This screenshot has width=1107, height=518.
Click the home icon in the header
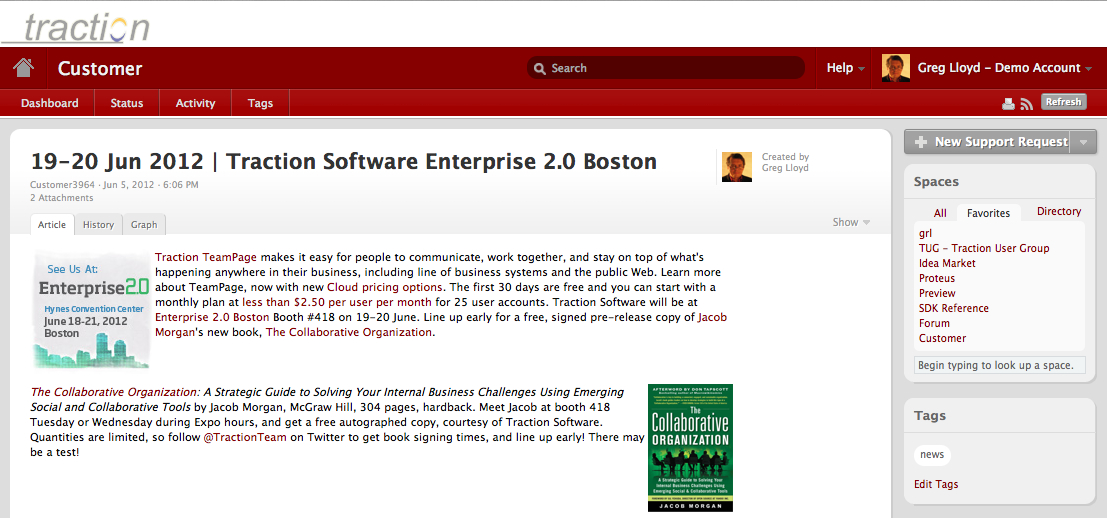click(23, 68)
